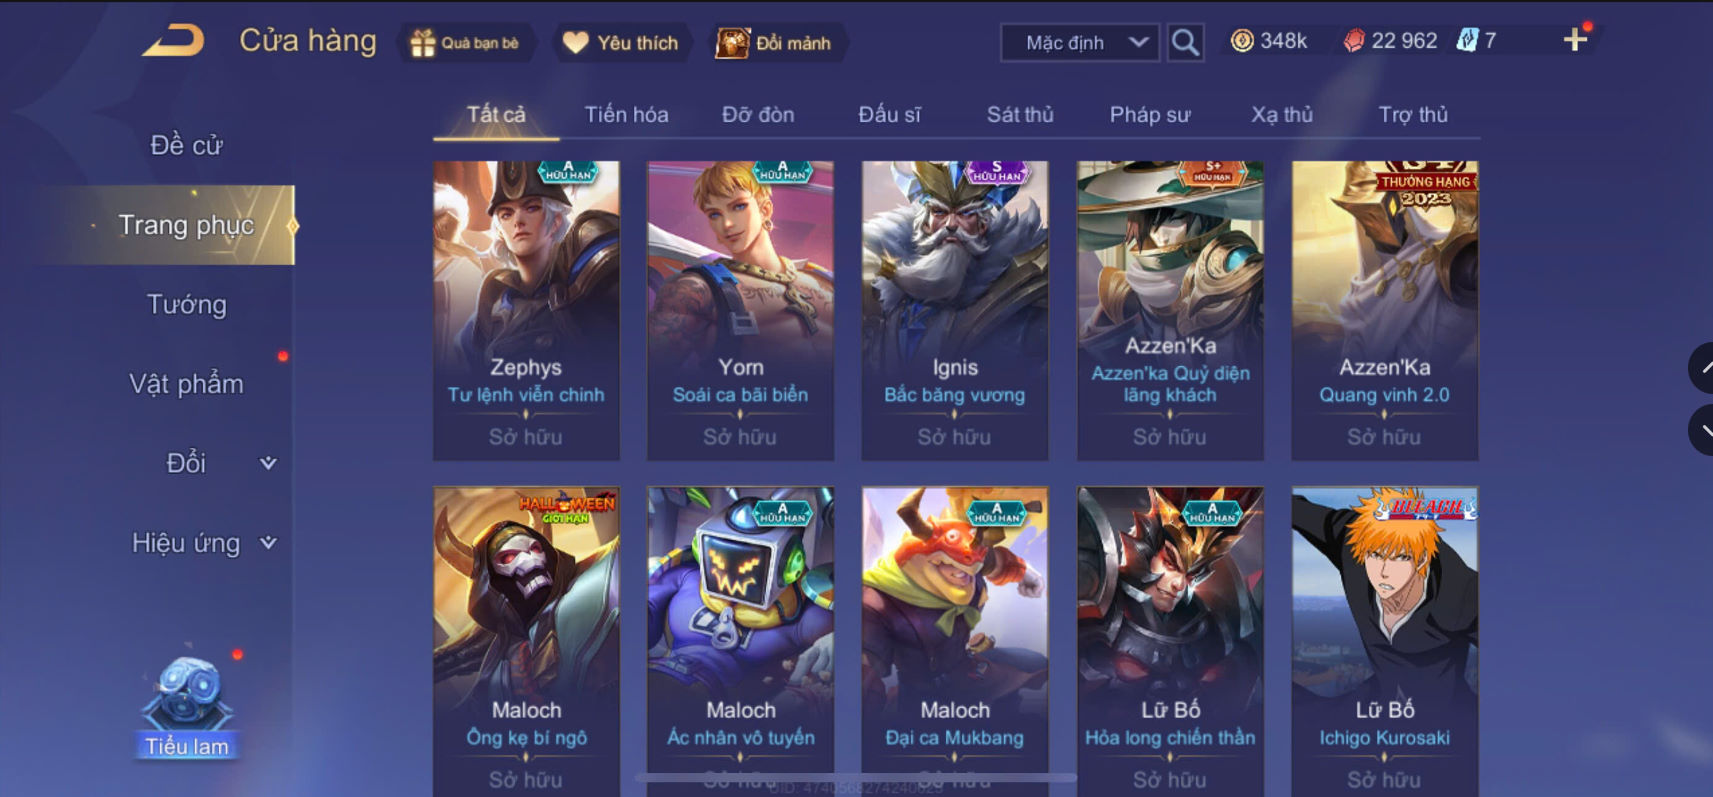Viewport: 1713px width, 797px height.
Task: Switch to the Pháp sư tab
Action: click(x=1150, y=115)
